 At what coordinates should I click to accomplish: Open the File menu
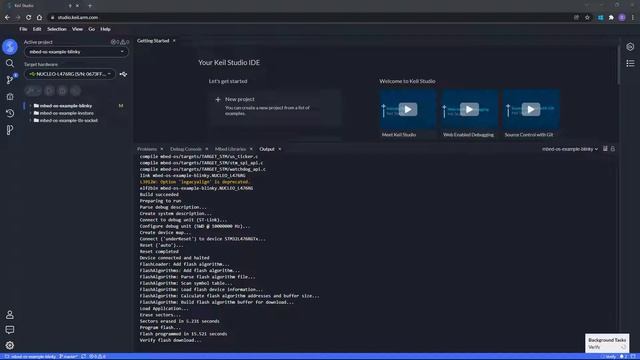pos(23,29)
